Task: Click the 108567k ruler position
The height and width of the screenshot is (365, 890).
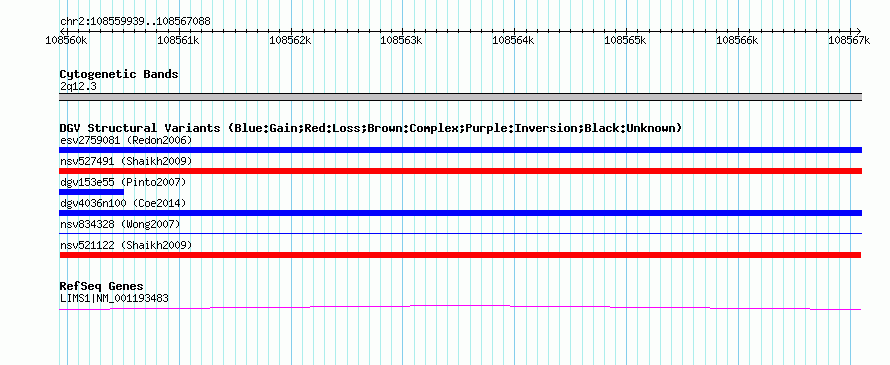Action: [849, 40]
